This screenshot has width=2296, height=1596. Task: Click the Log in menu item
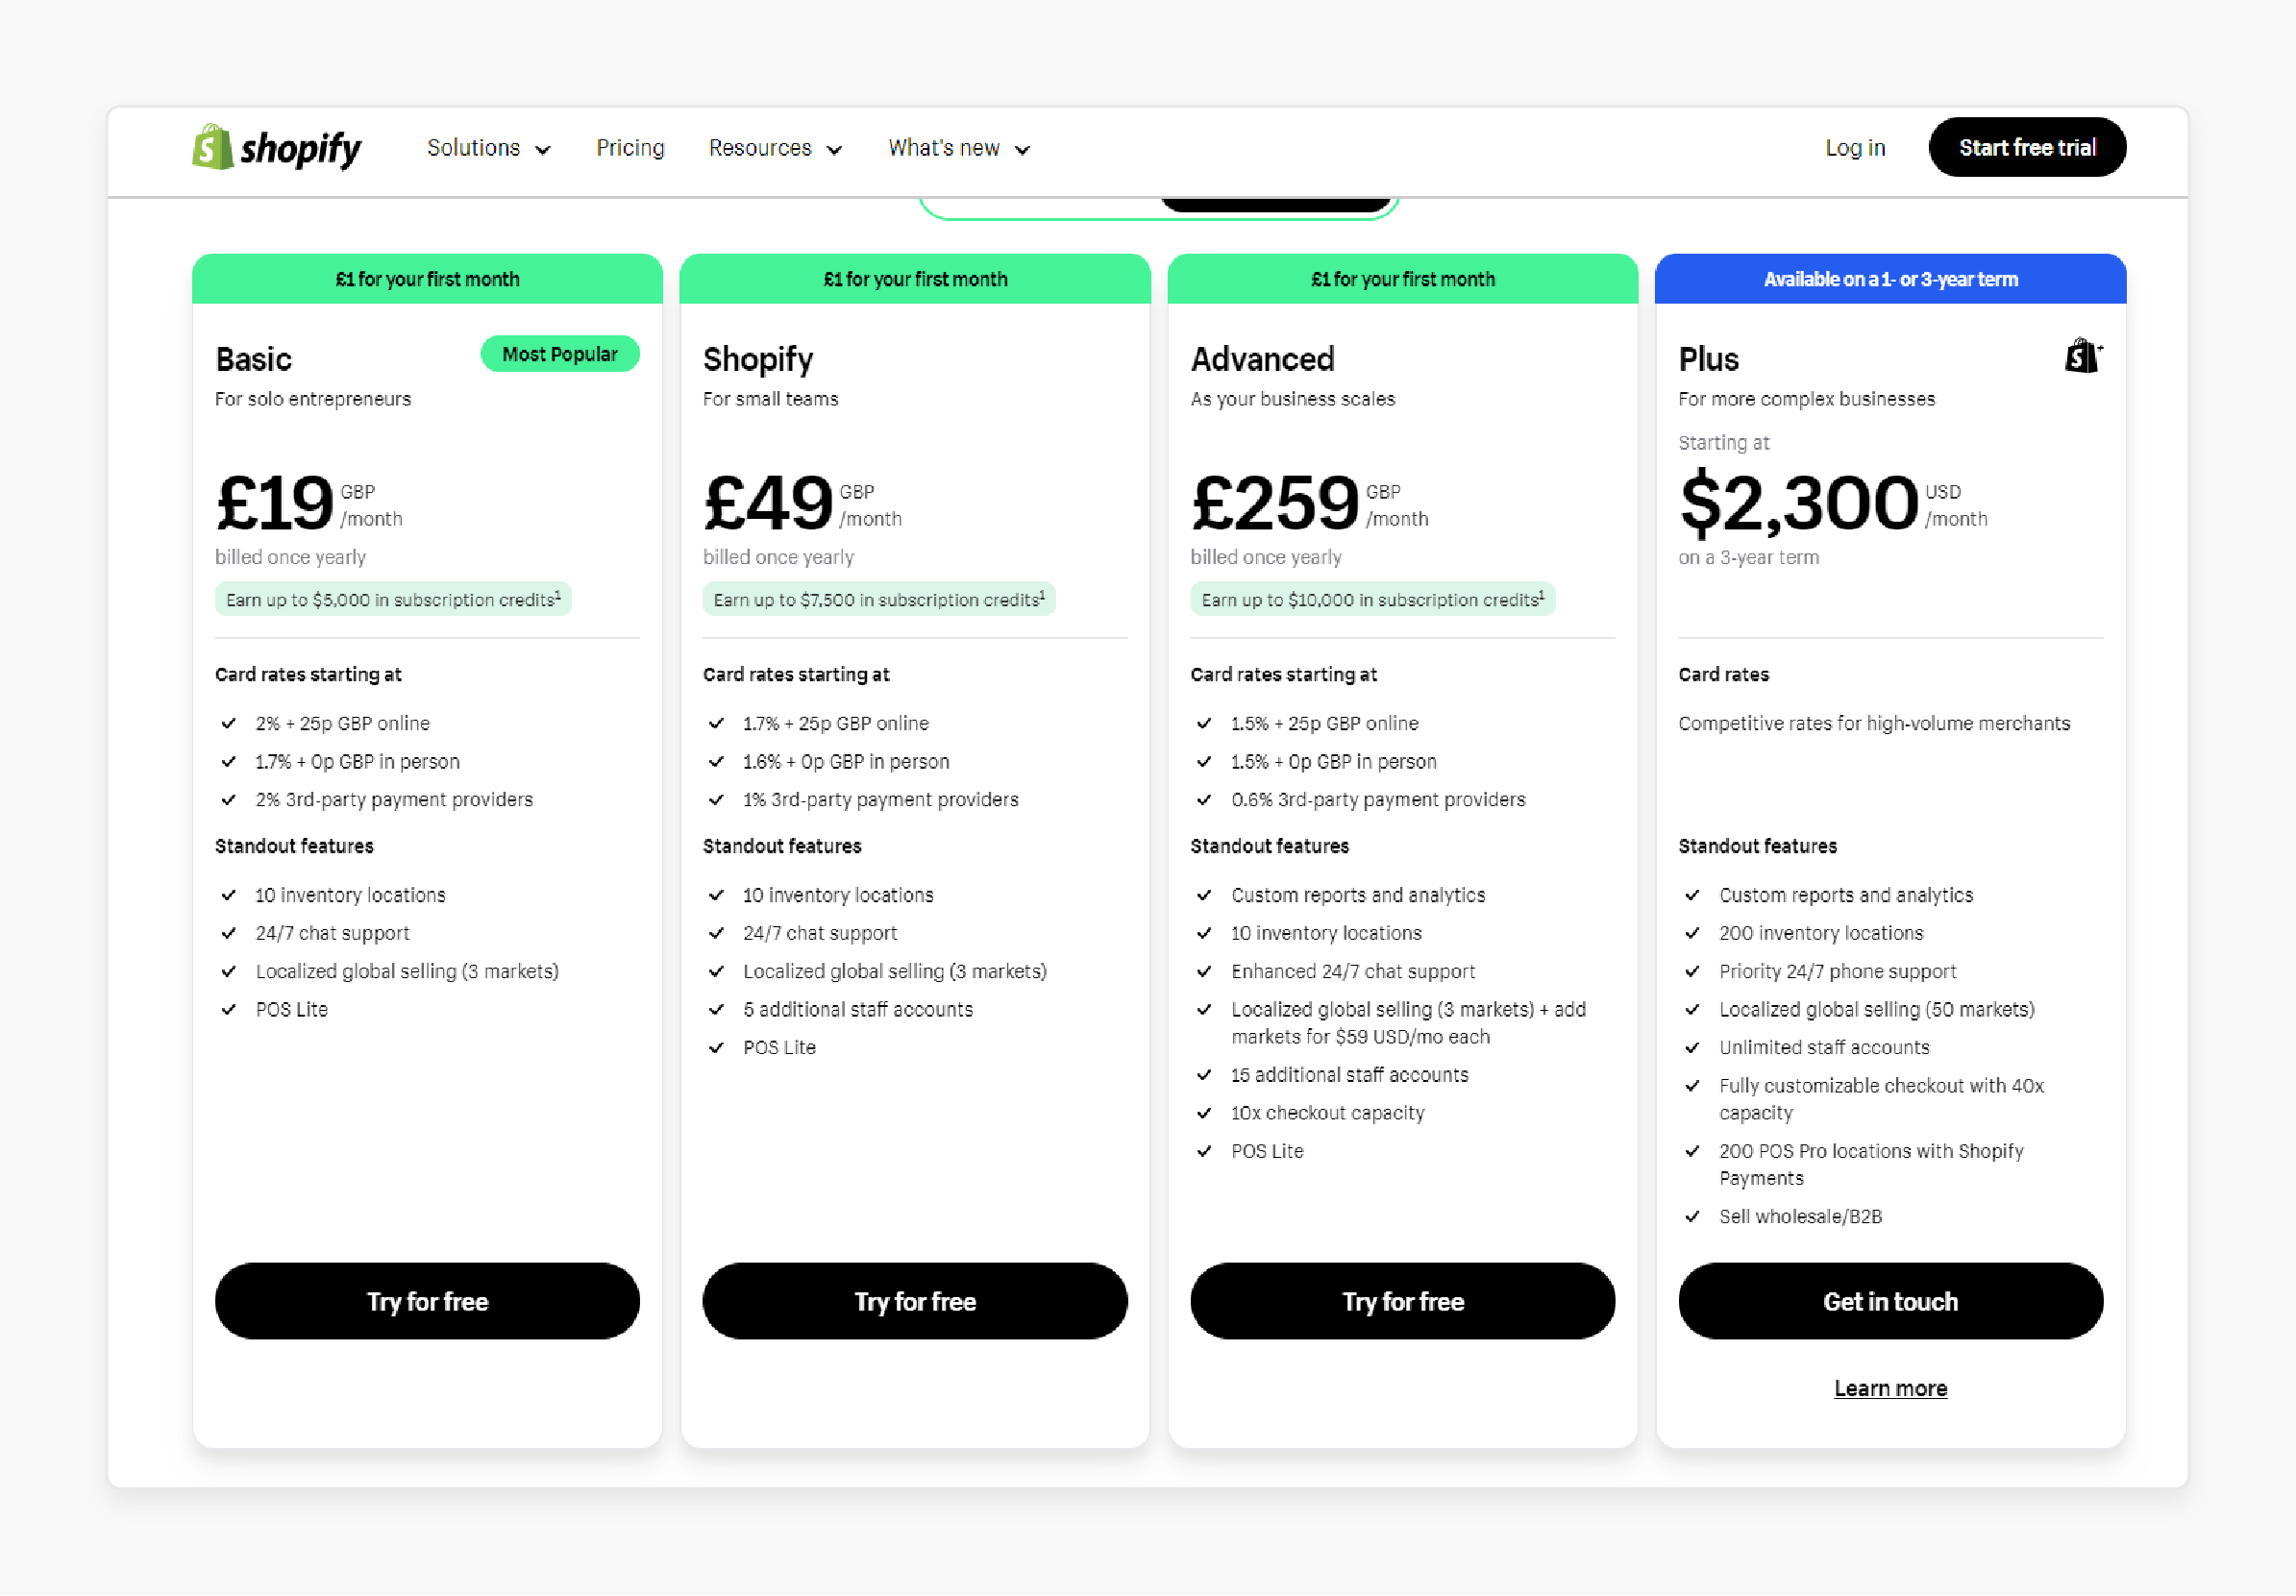coord(1857,148)
